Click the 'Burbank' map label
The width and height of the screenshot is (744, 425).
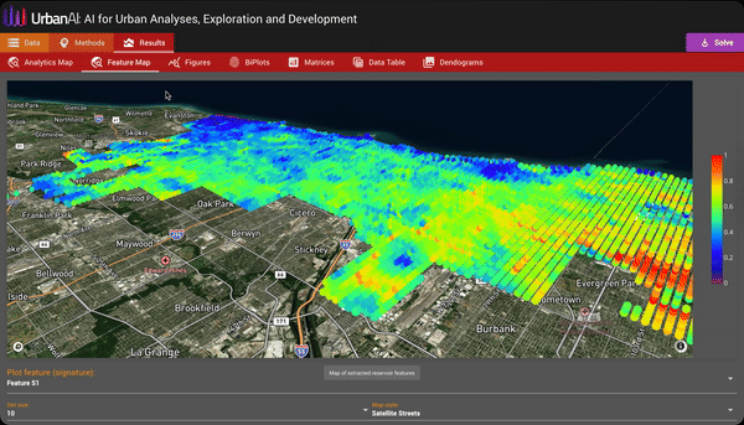[x=495, y=328]
